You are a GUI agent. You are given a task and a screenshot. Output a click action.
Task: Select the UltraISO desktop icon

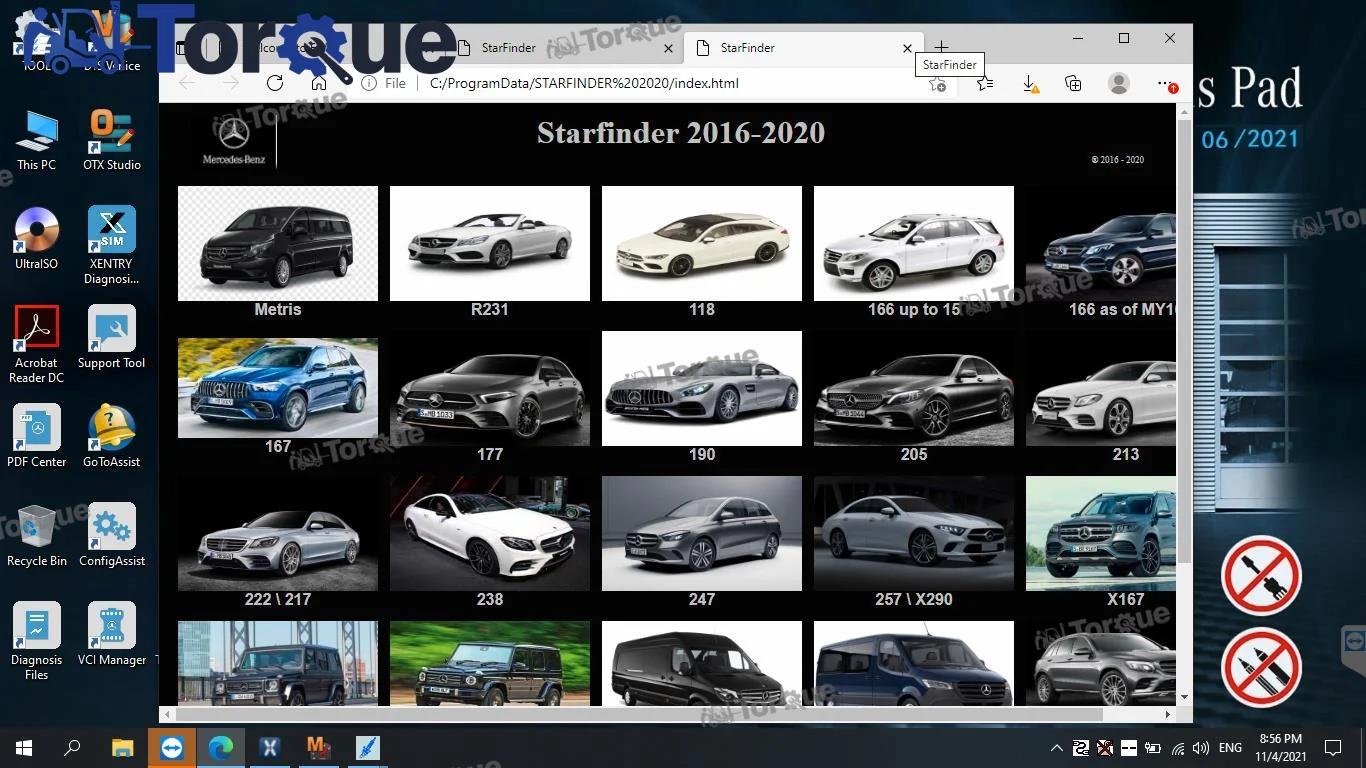[x=37, y=239]
